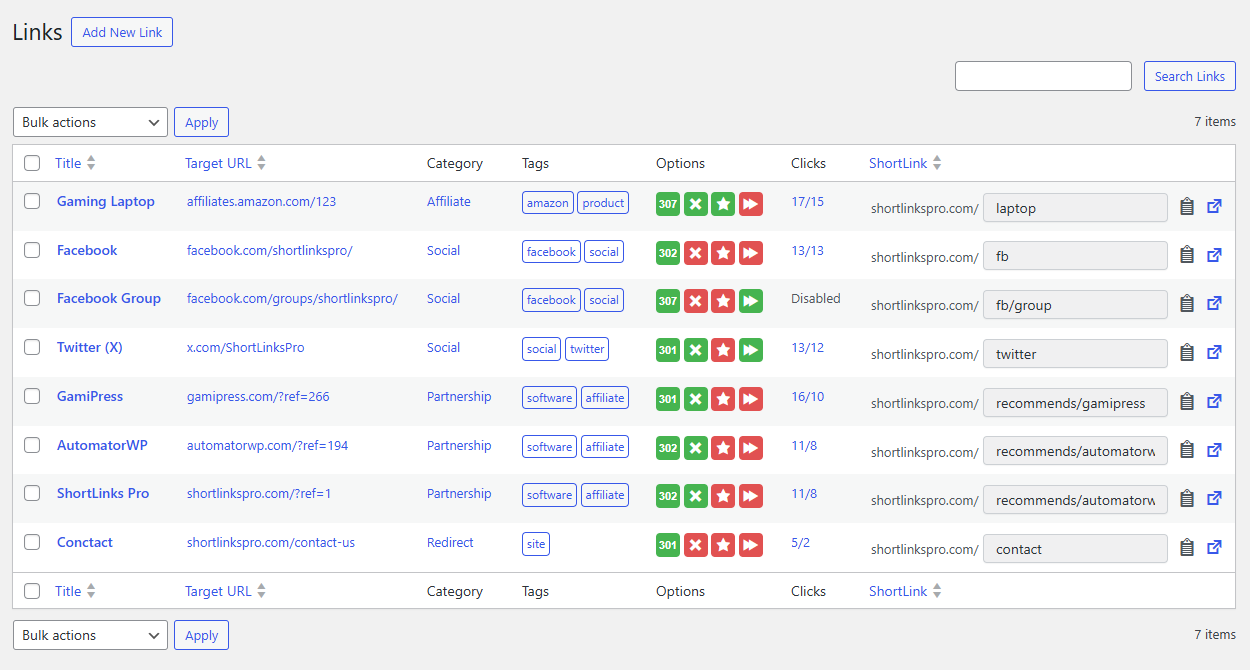Click the green forward arrow on the Twitter (X) row
The height and width of the screenshot is (670, 1250).
coord(751,349)
